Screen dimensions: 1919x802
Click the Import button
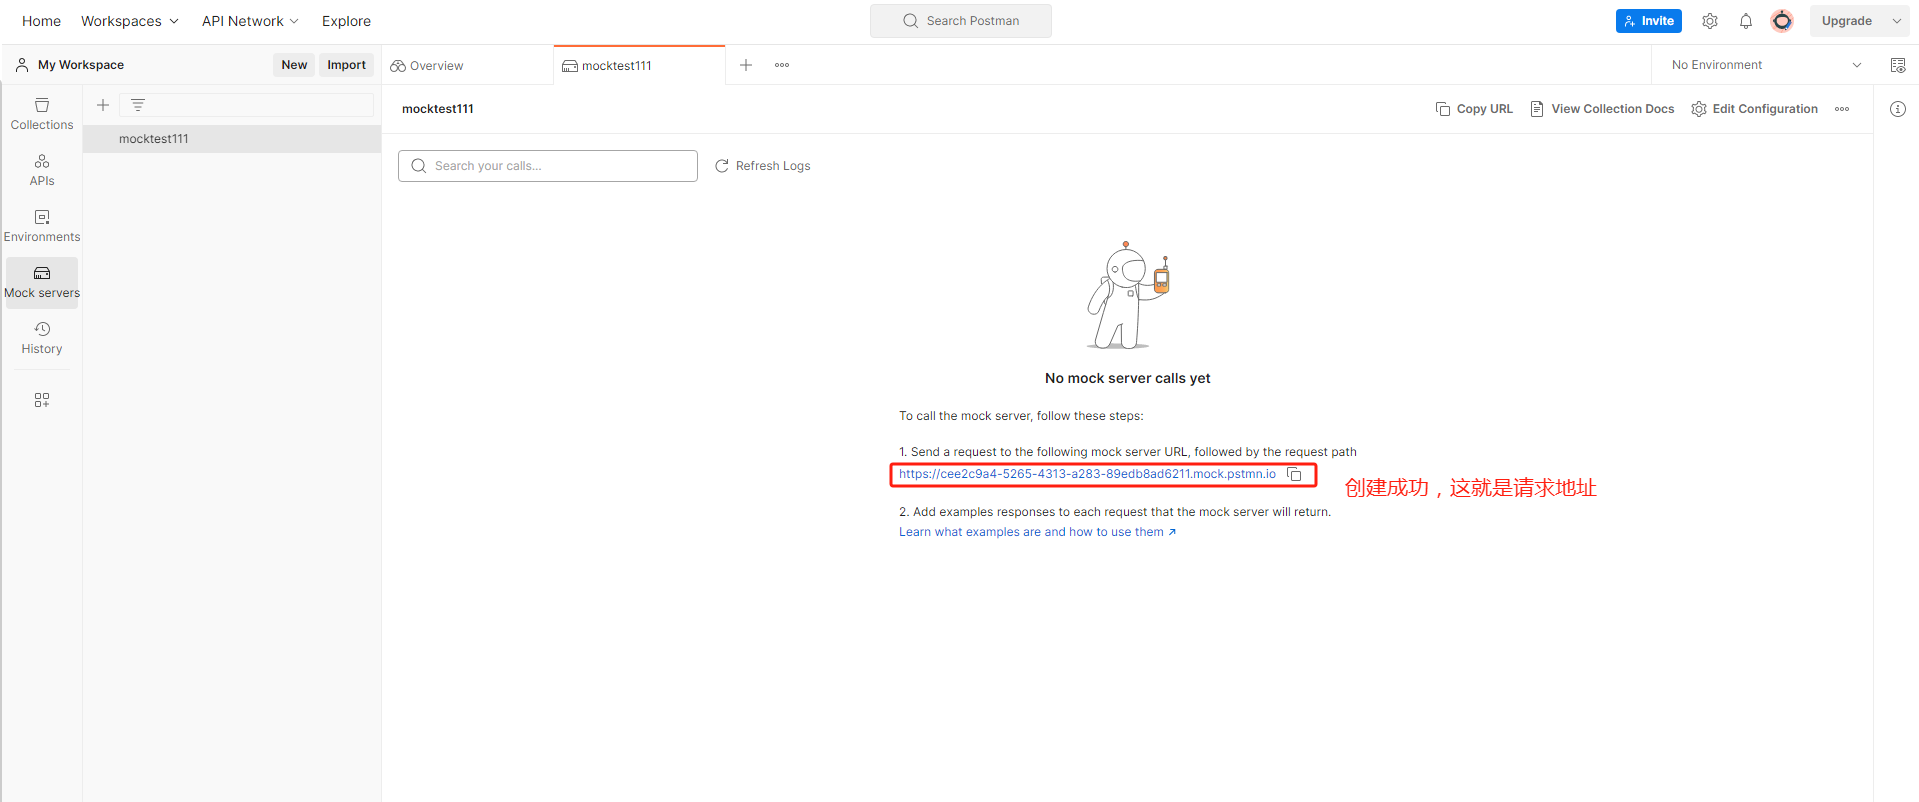coord(346,65)
